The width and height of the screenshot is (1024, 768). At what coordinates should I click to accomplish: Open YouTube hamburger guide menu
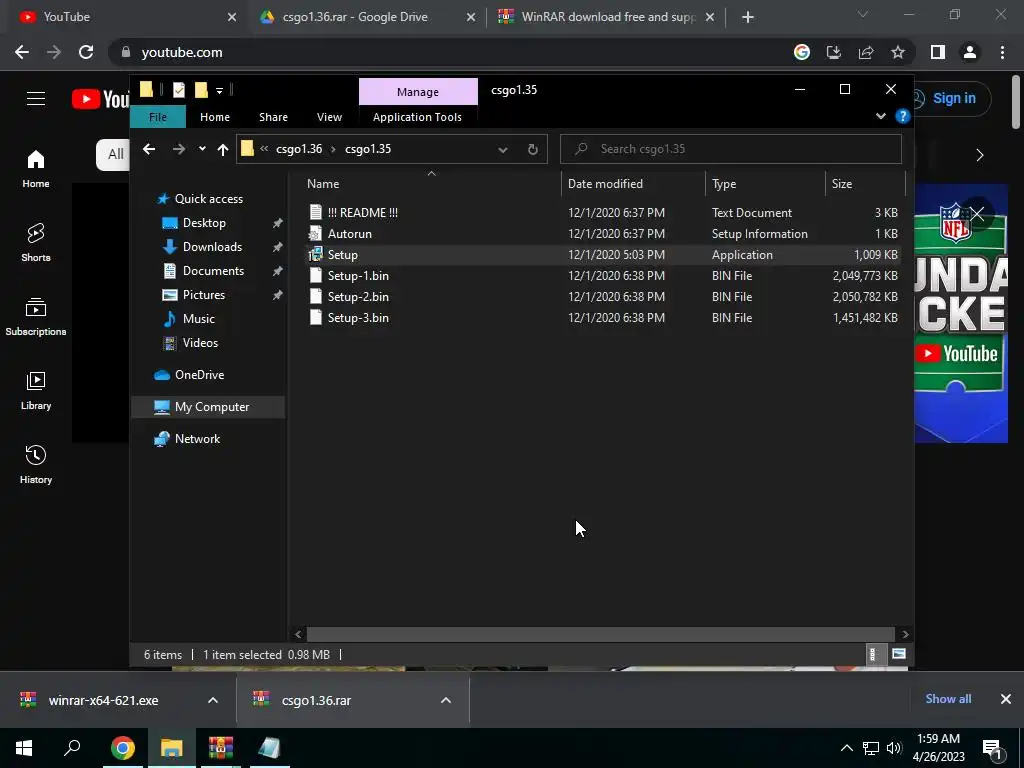[x=36, y=99]
